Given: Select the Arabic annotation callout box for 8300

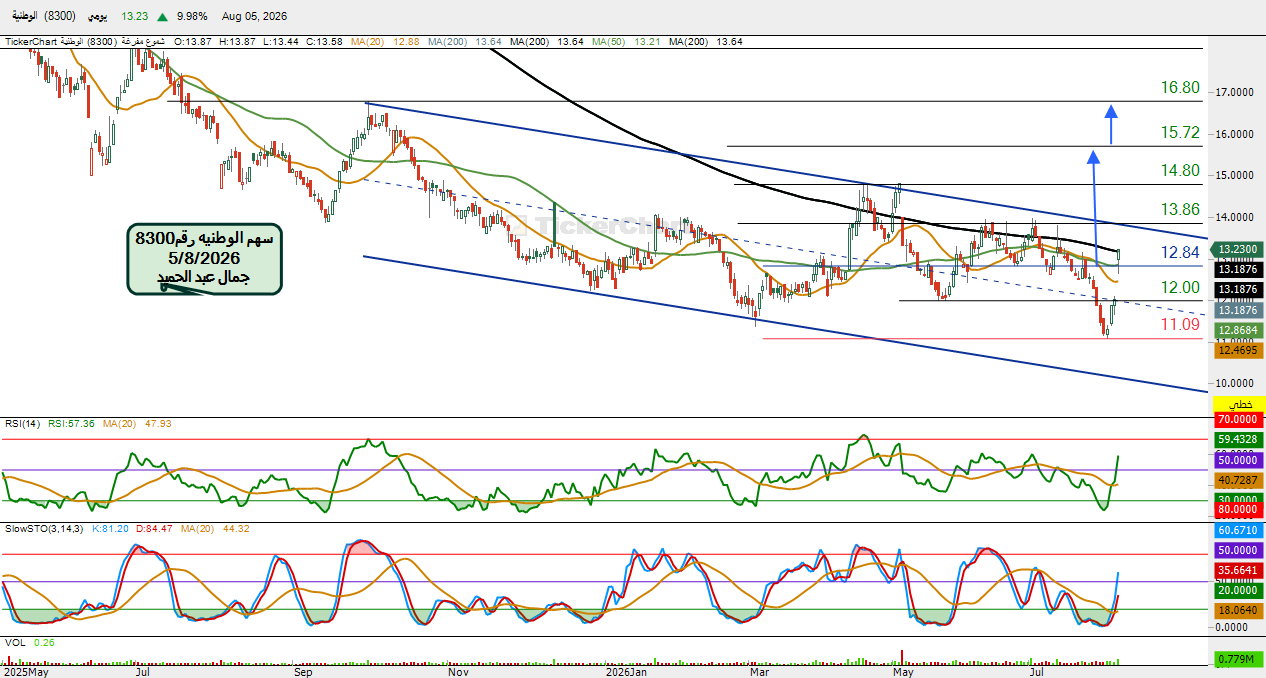Looking at the screenshot, I should 204,259.
